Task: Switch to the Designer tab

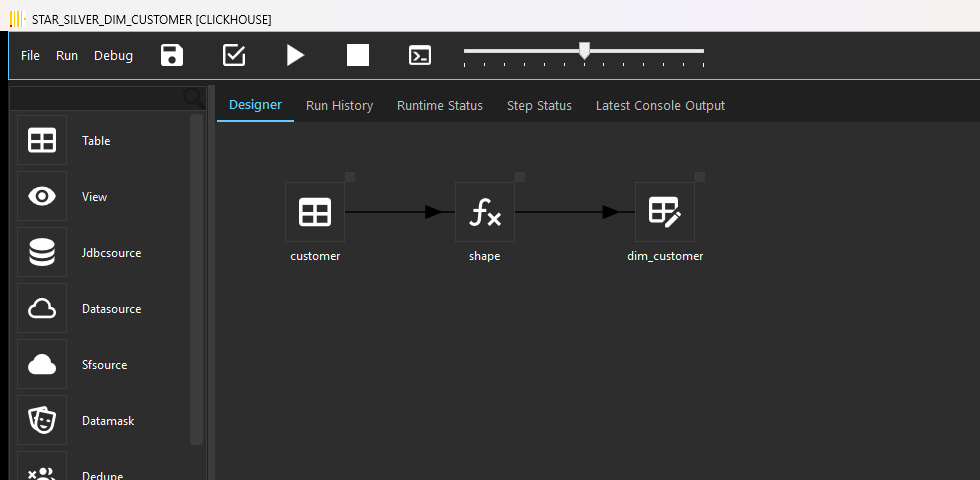Action: [255, 105]
